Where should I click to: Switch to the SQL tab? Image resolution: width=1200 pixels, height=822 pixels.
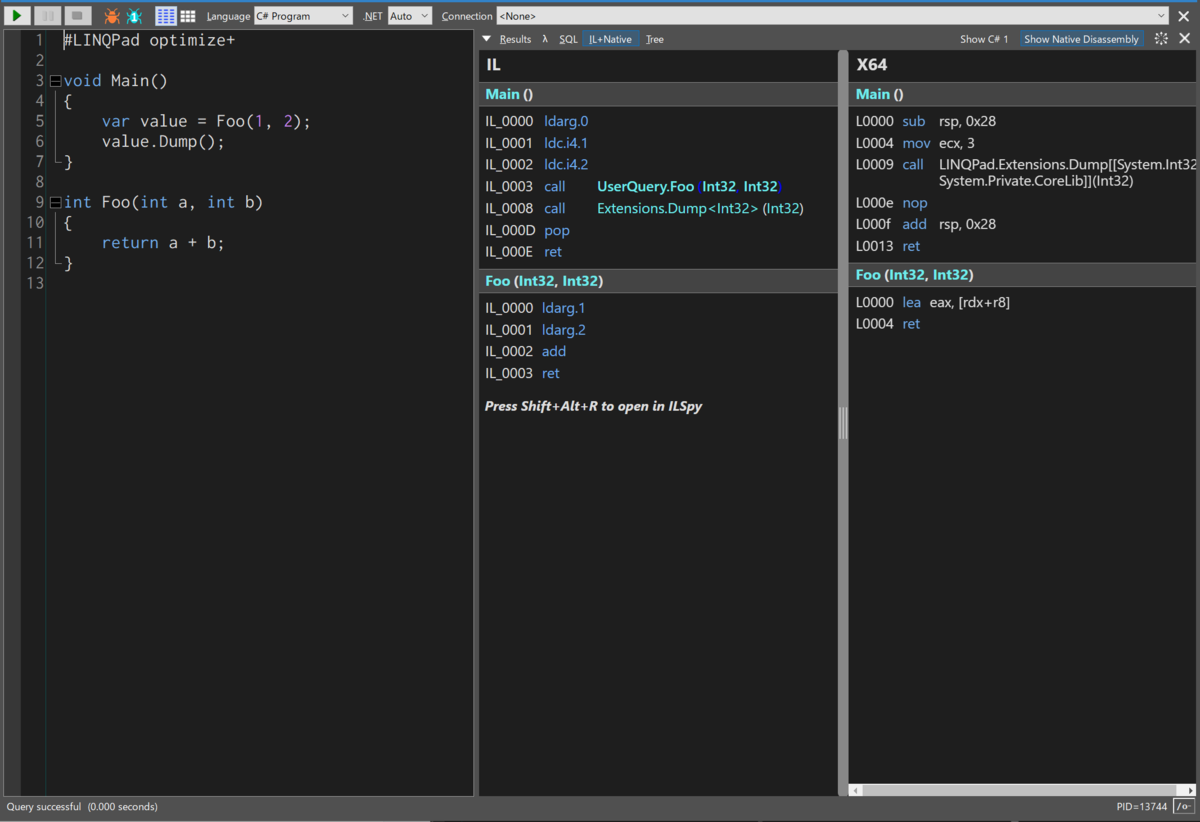(x=568, y=39)
